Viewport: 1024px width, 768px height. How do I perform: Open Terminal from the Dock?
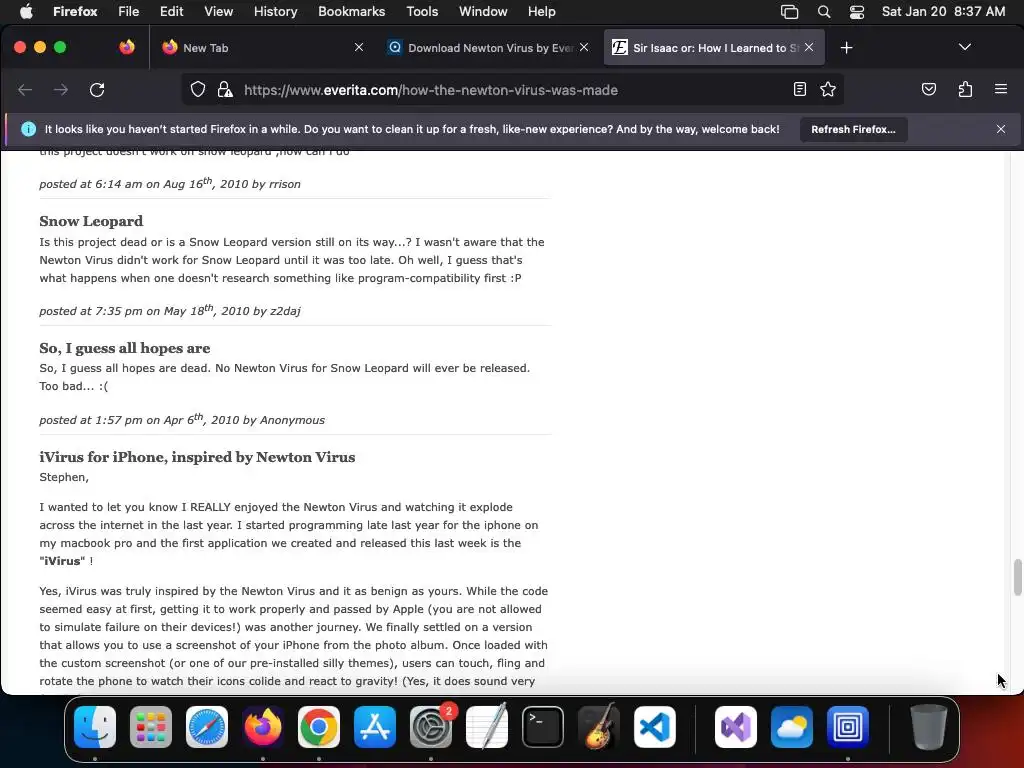[x=543, y=727]
